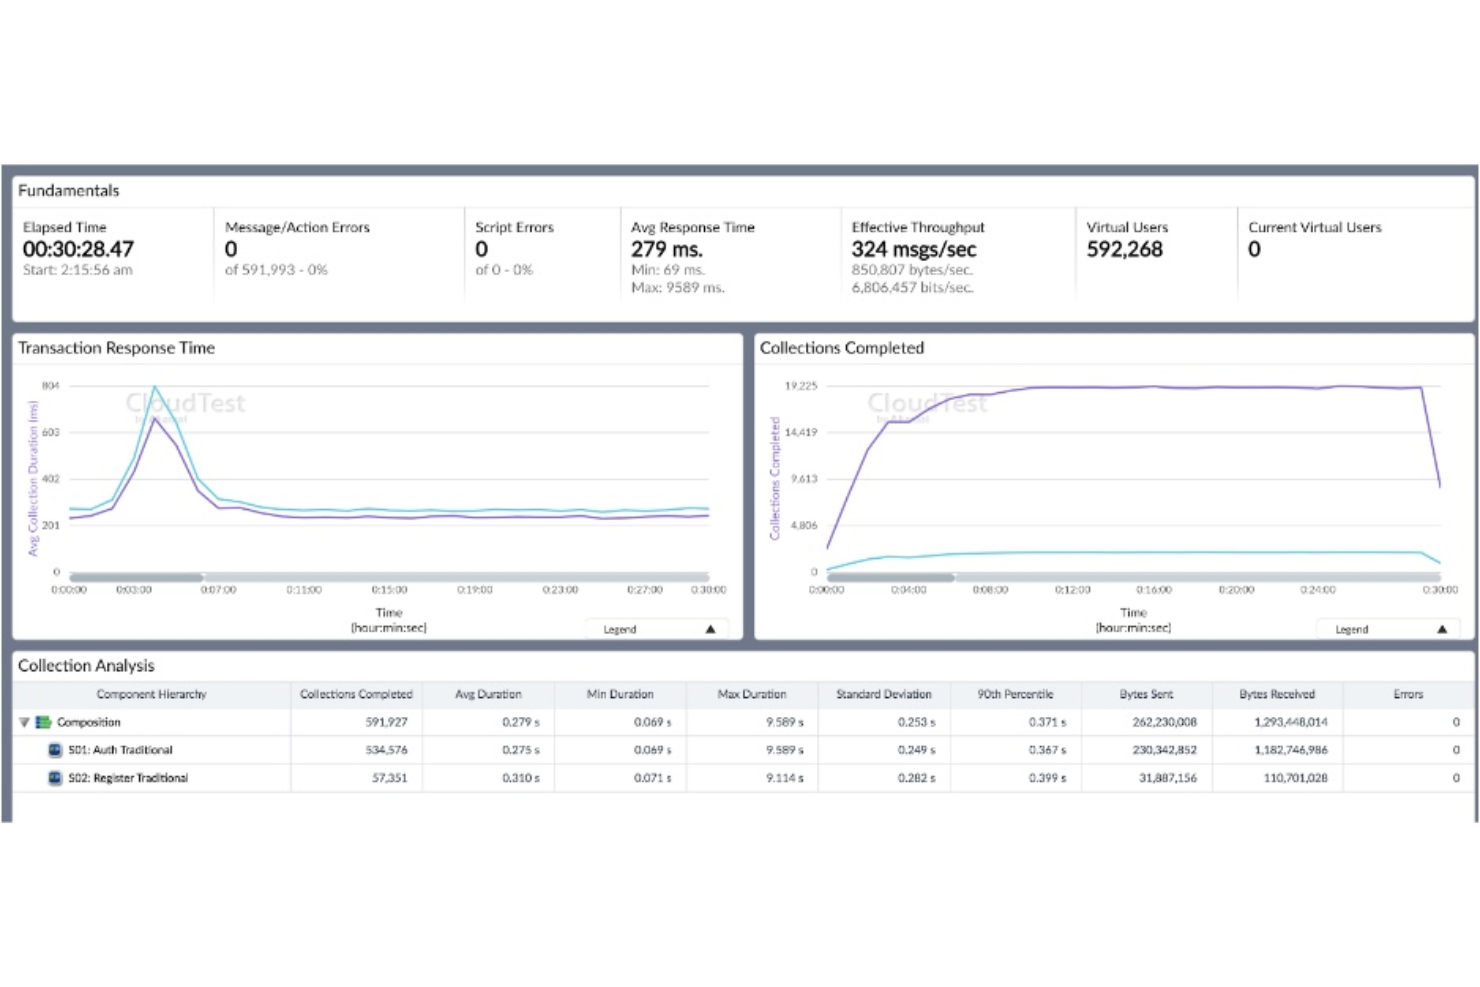Click the CloudTest watermark in Collections Completed chart
Viewport: 1480px width, 987px height.
tap(927, 404)
